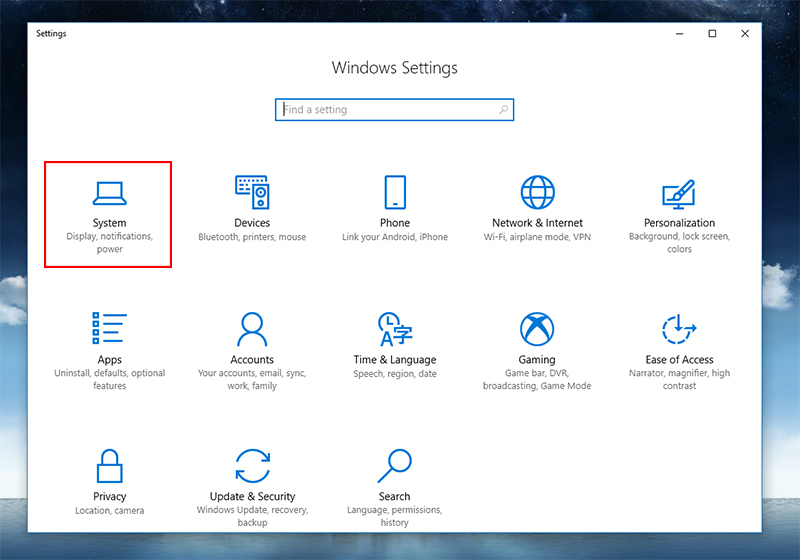
Task: Click the Personalization label
Action: tap(679, 223)
